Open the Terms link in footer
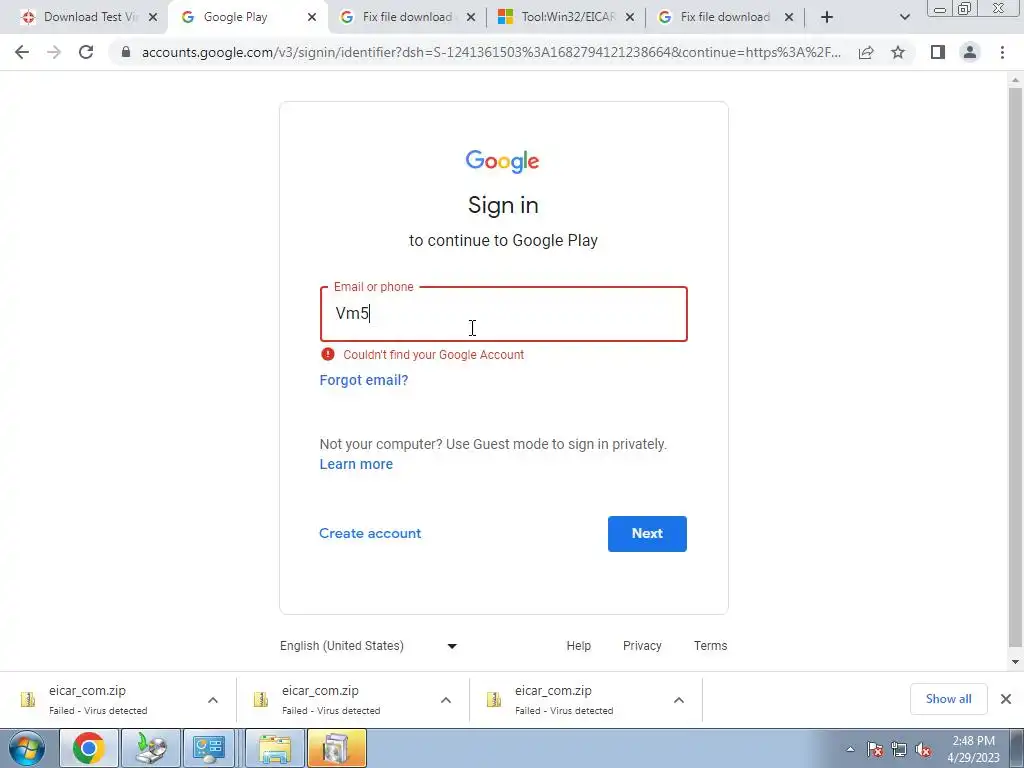Viewport: 1024px width, 768px height. coord(711,646)
